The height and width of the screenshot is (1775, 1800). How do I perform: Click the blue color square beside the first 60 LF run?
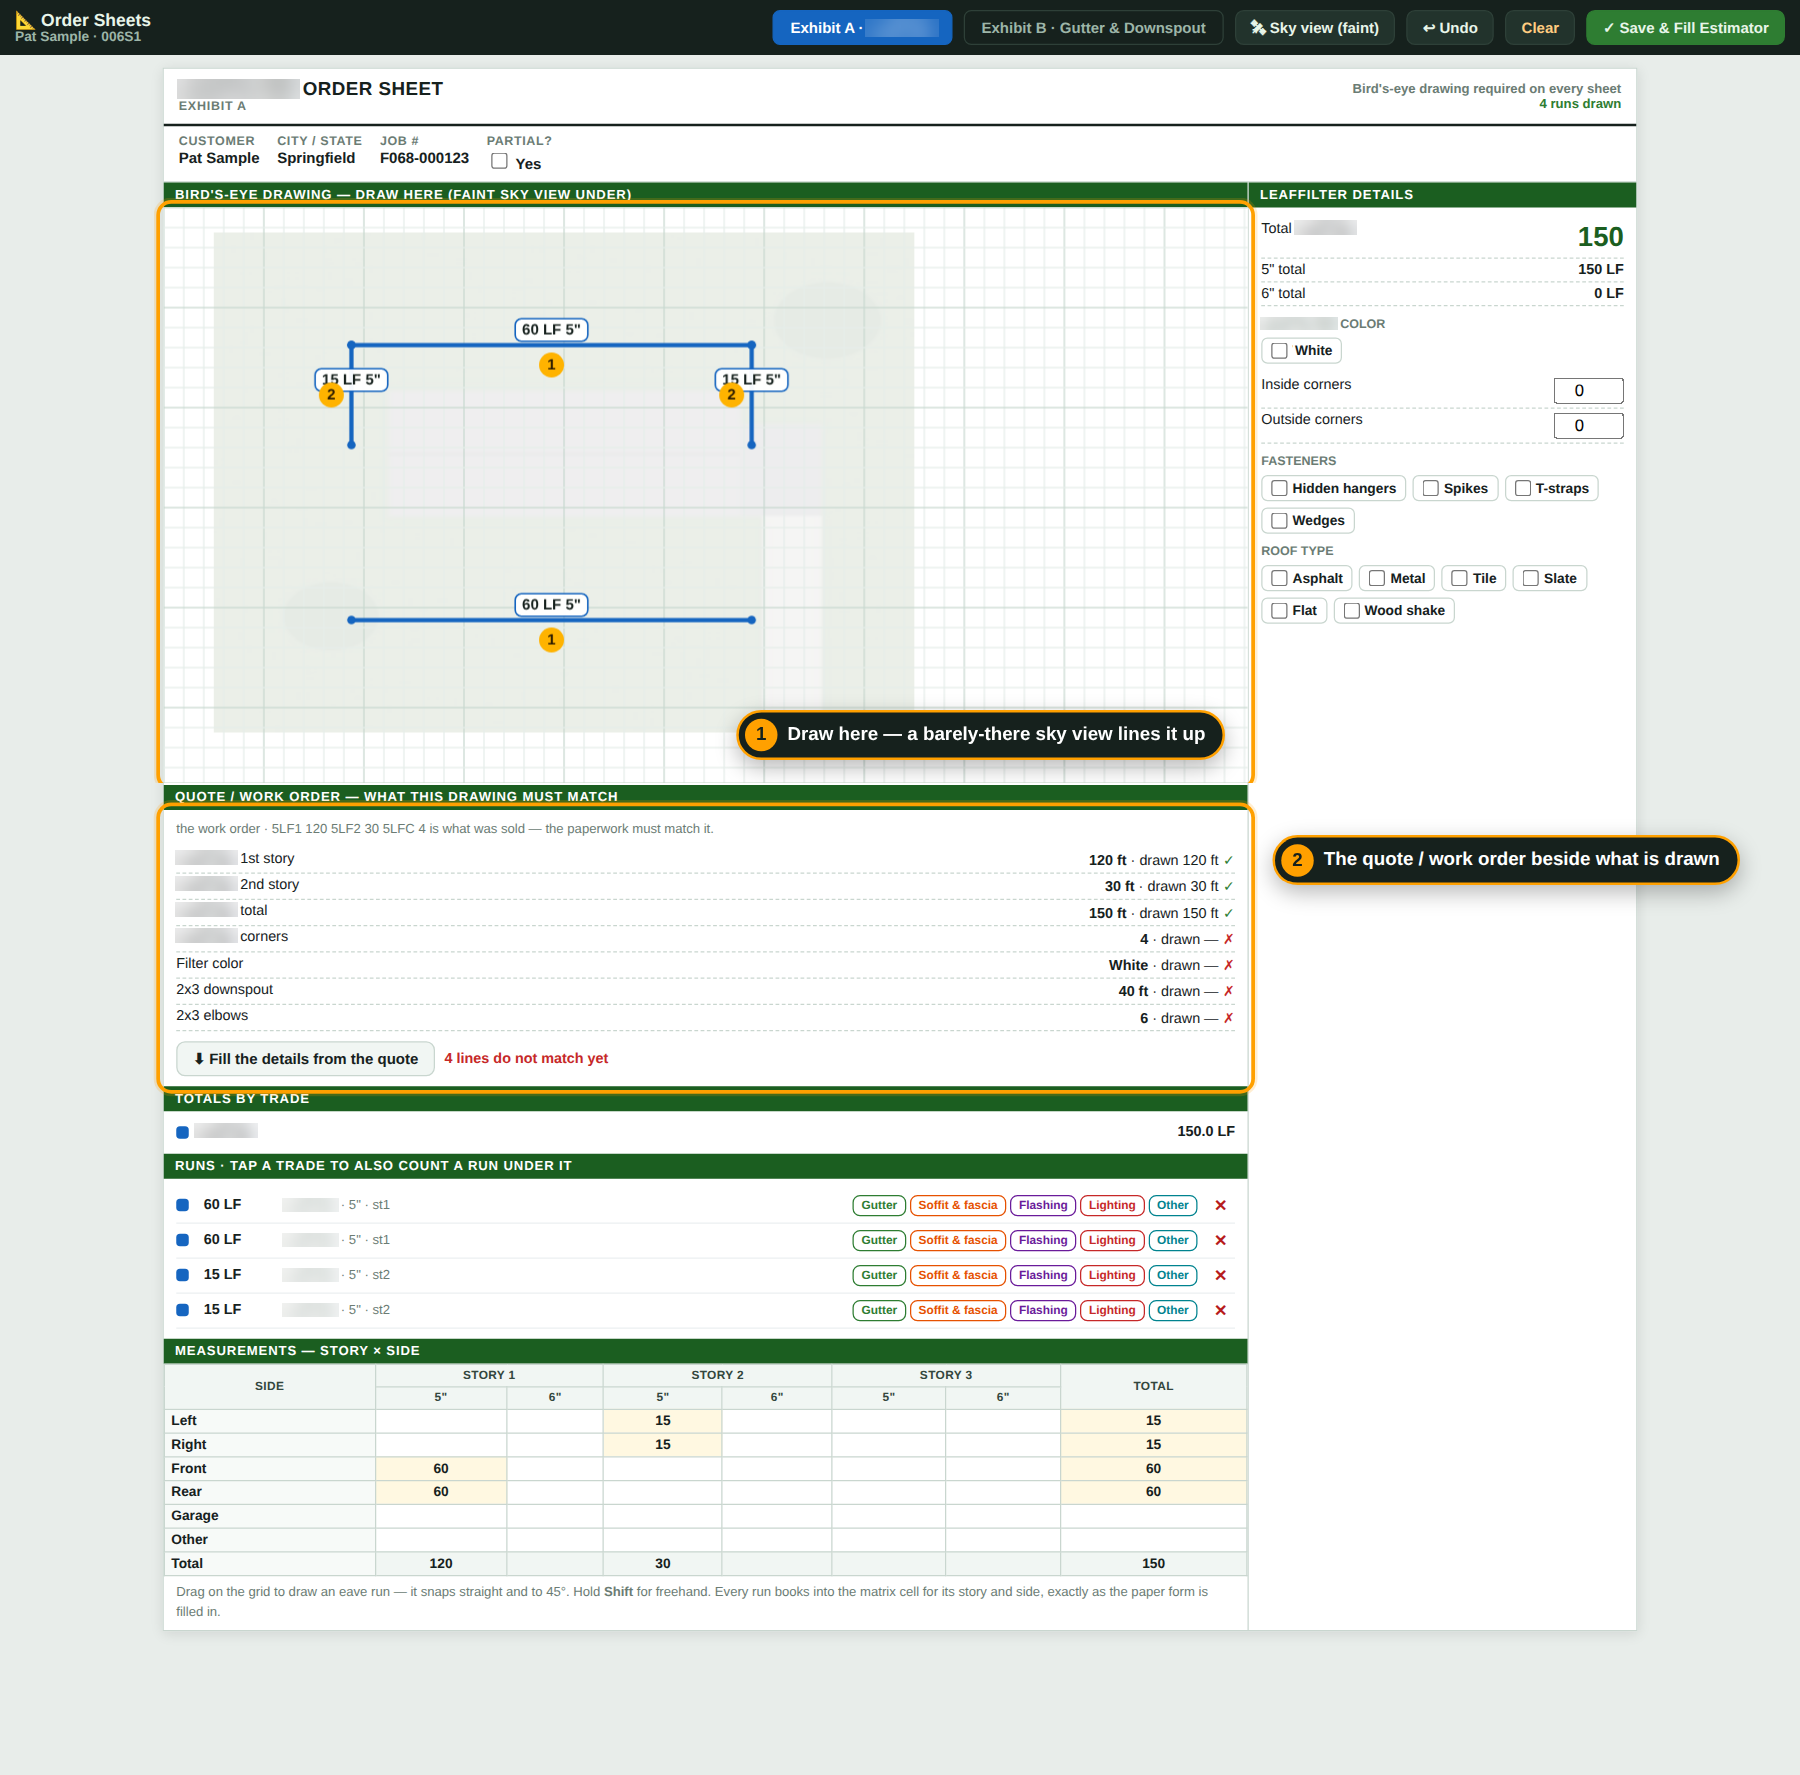point(182,1205)
